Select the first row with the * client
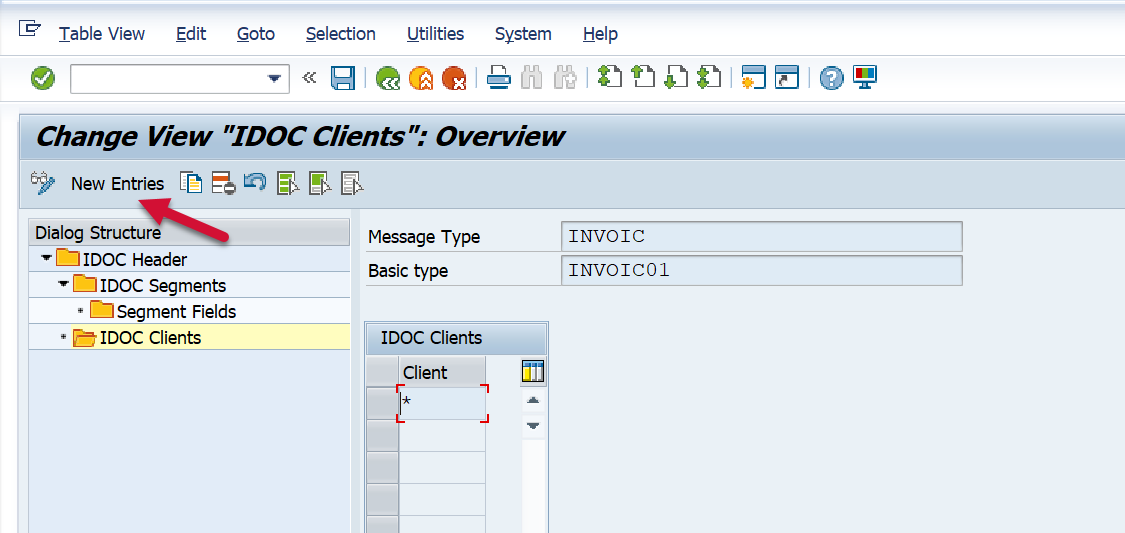 point(382,404)
